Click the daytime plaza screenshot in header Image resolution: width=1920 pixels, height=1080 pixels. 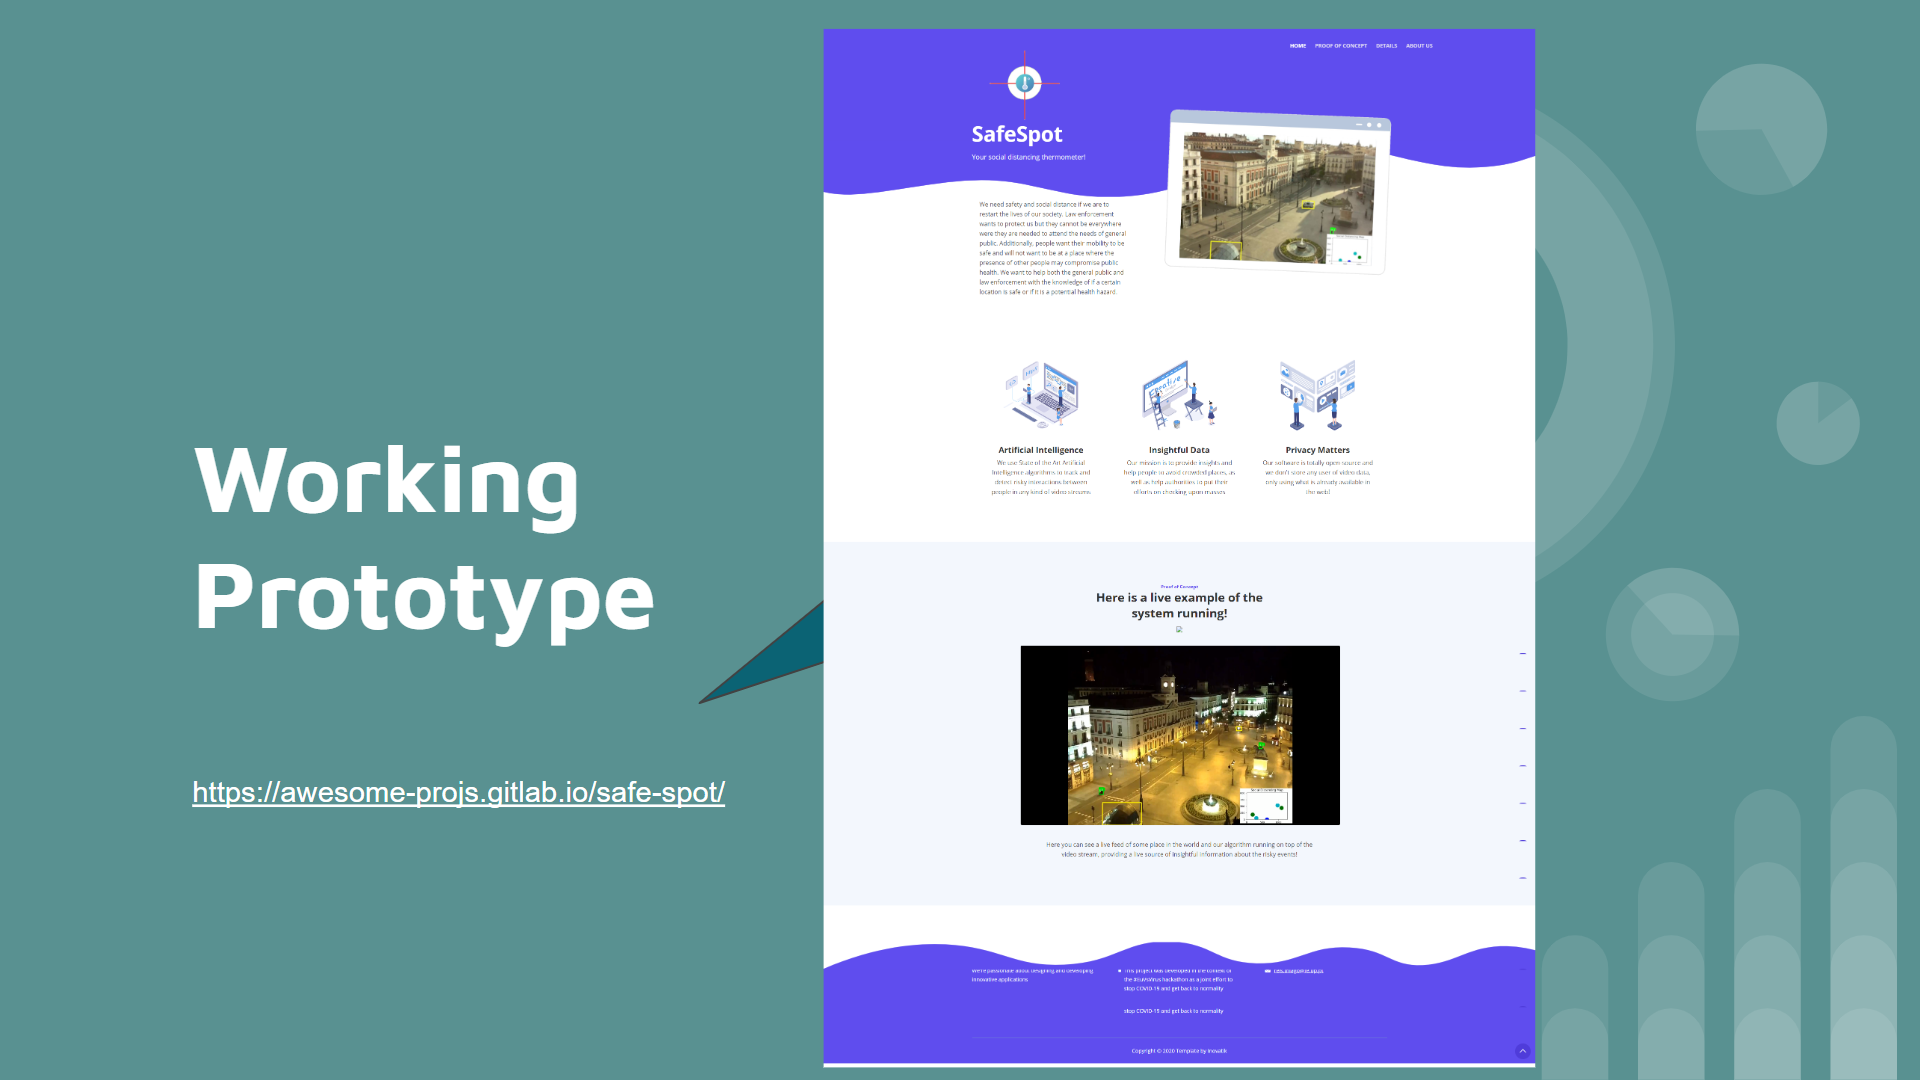coord(1277,195)
